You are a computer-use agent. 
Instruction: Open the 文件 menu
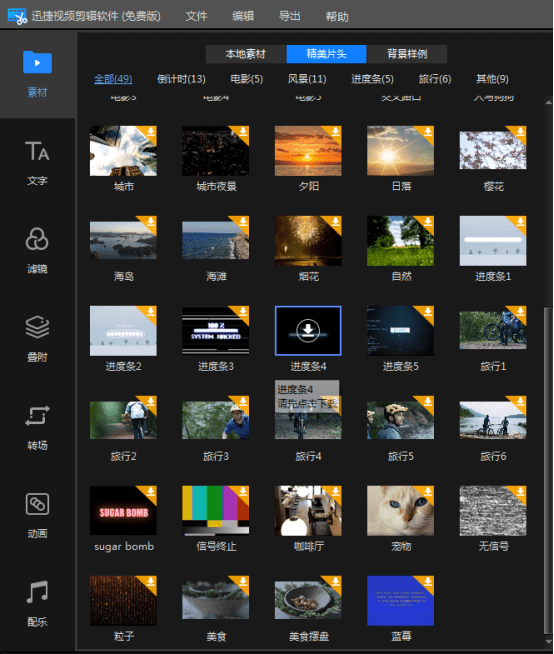pyautogui.click(x=196, y=16)
